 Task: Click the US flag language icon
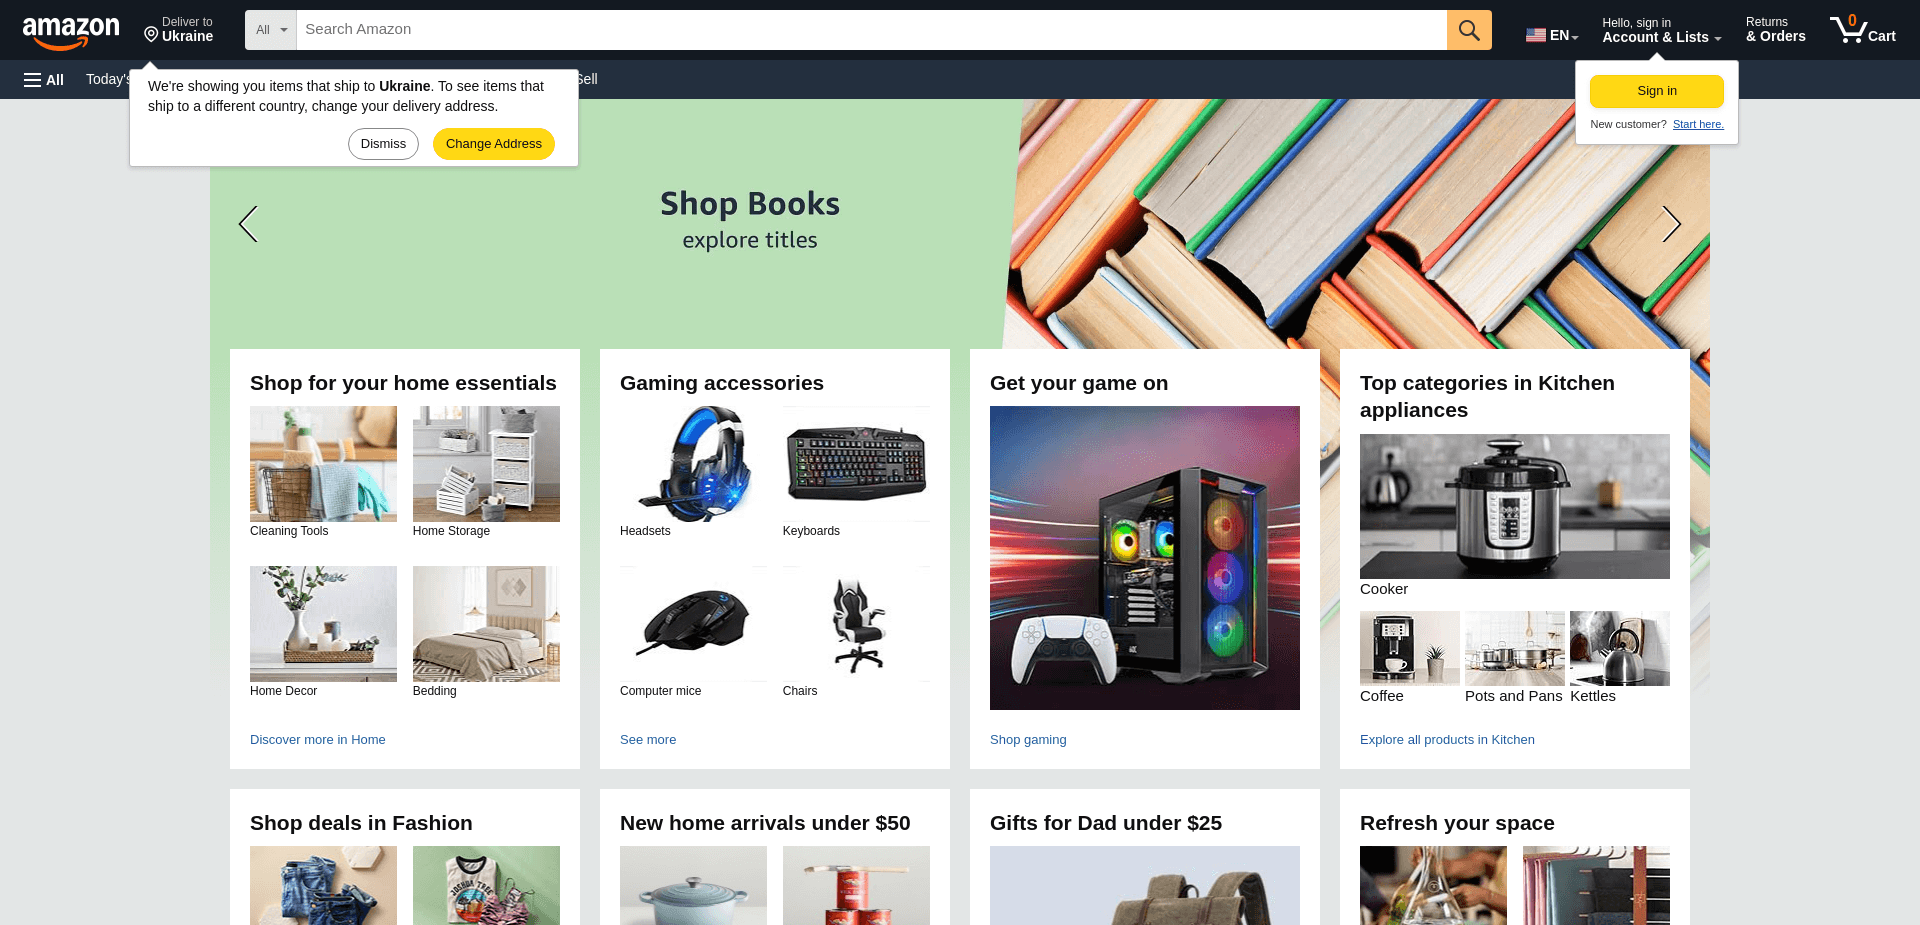[1536, 35]
